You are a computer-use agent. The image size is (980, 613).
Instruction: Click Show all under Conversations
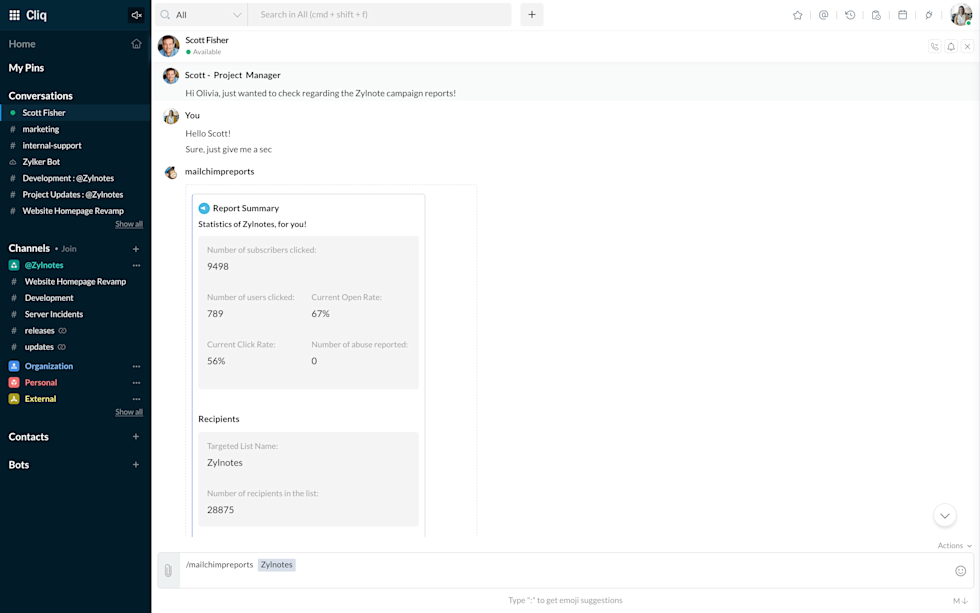click(x=128, y=224)
